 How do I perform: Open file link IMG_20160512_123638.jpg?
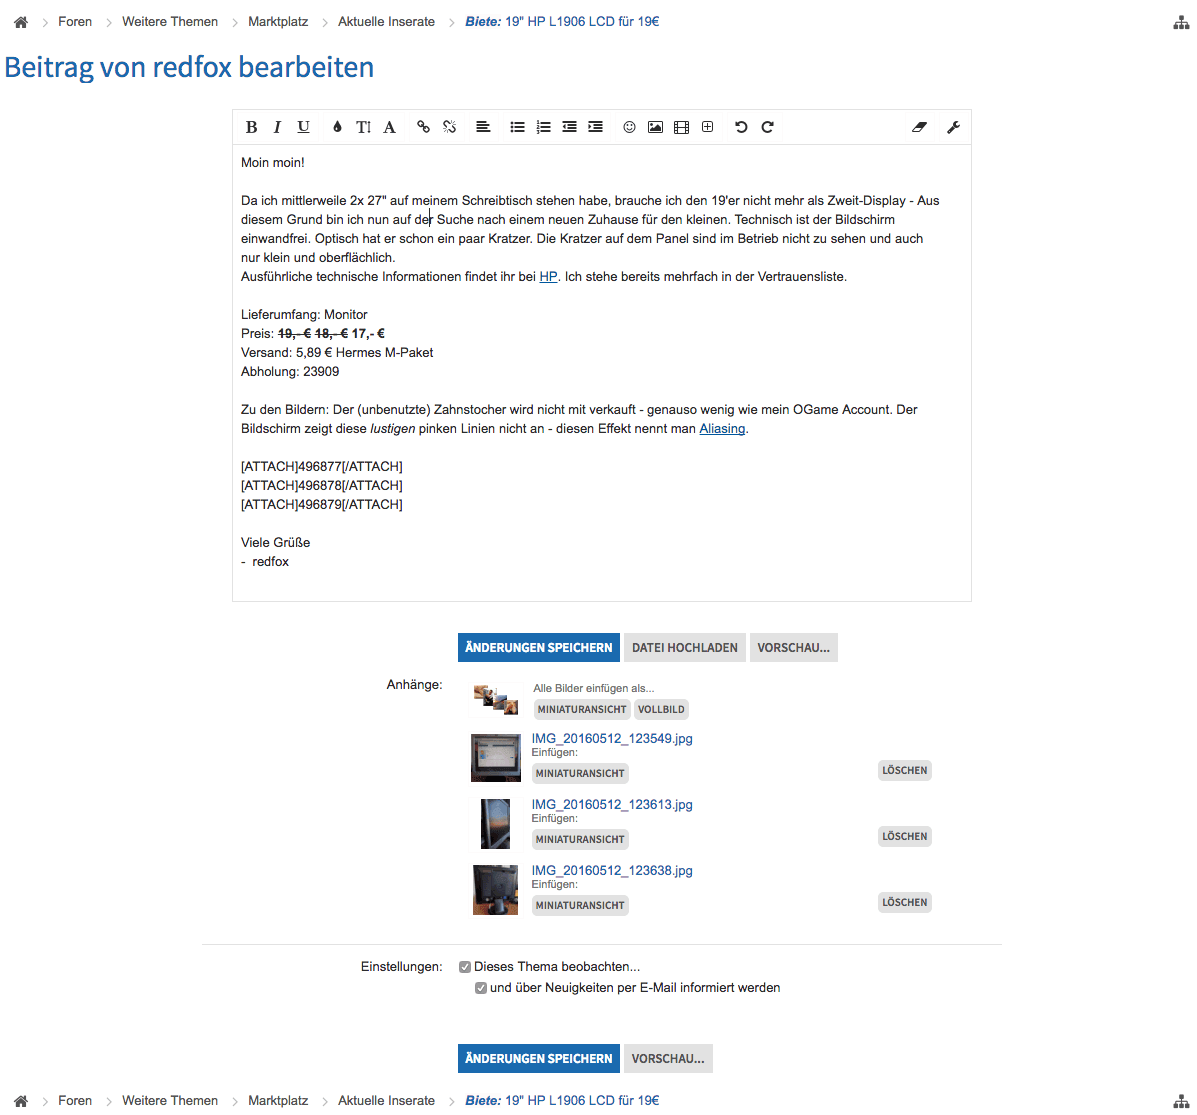612,871
